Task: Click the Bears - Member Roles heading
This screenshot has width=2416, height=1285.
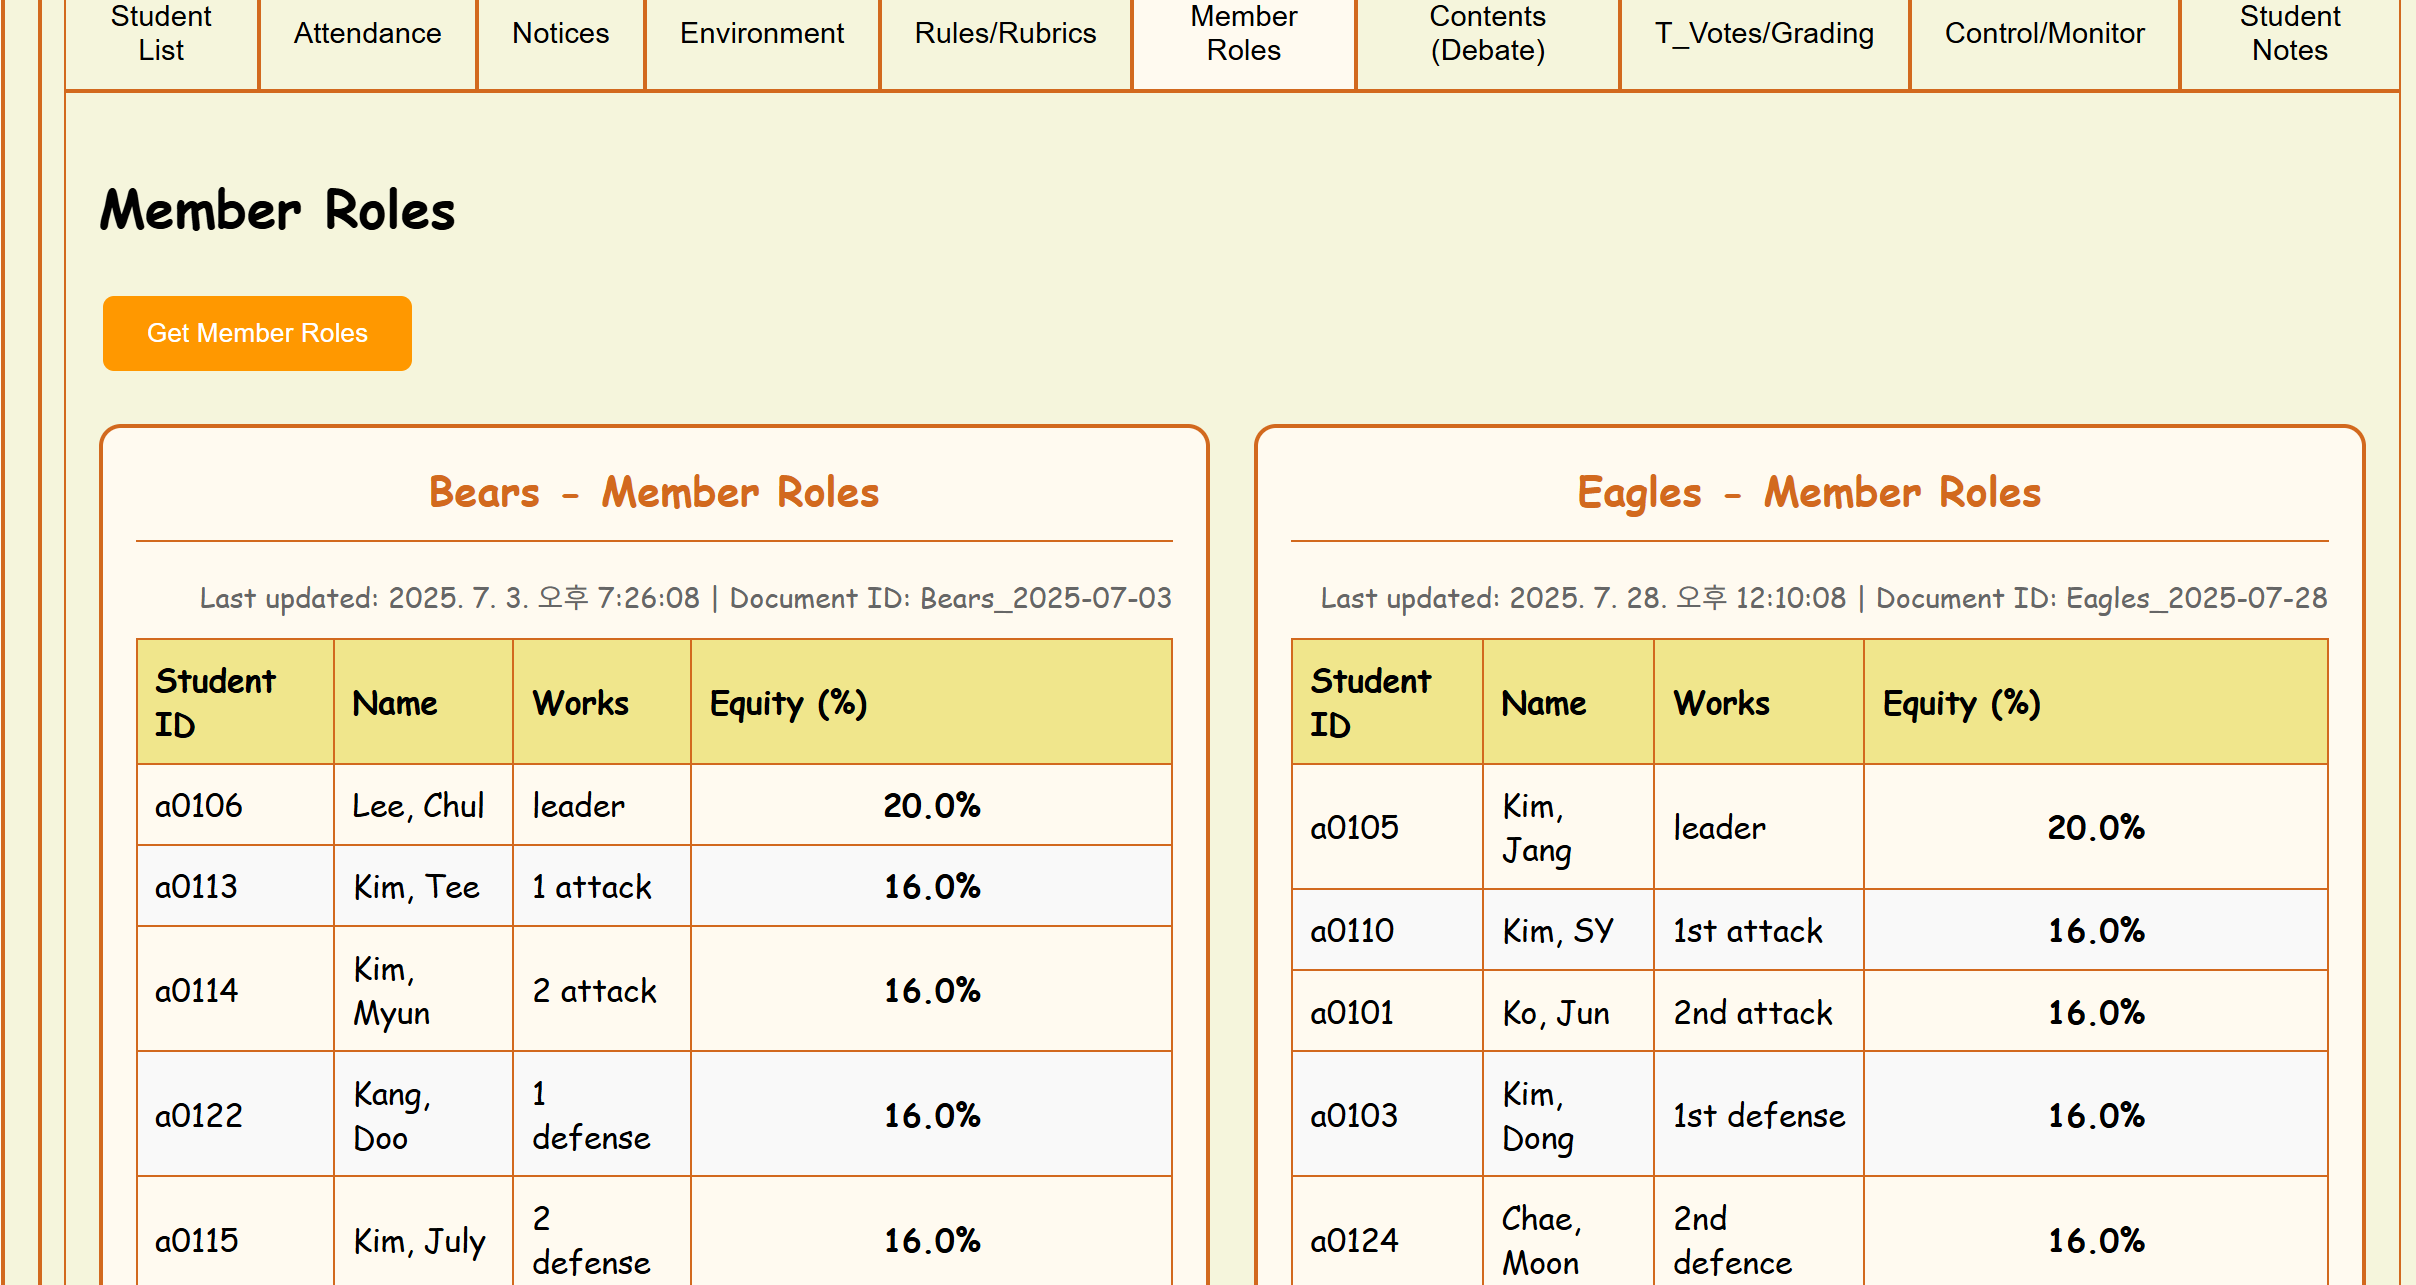Action: pos(654,493)
